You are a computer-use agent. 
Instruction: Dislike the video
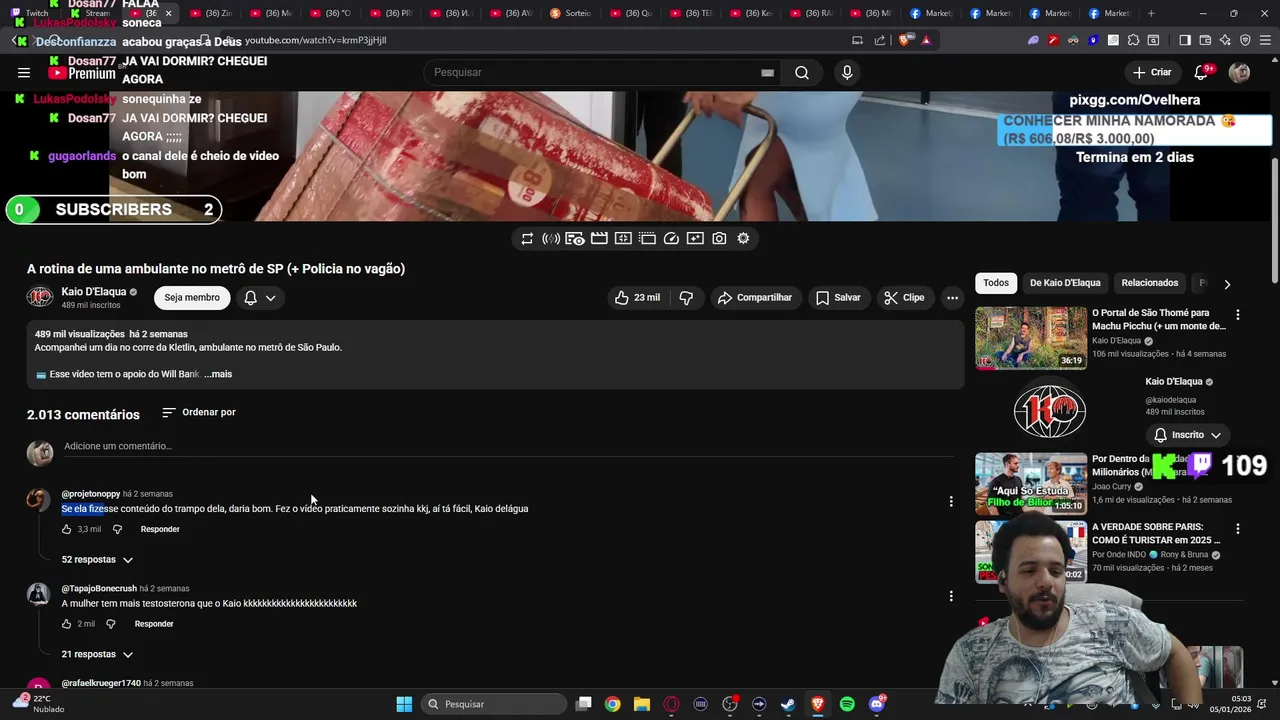pos(686,297)
